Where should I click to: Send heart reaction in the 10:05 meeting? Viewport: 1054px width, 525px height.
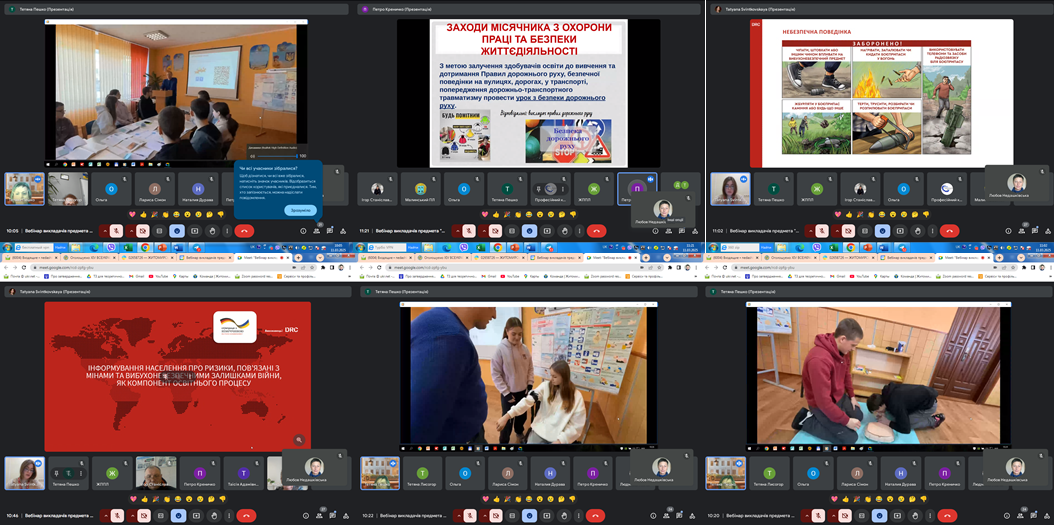[132, 215]
